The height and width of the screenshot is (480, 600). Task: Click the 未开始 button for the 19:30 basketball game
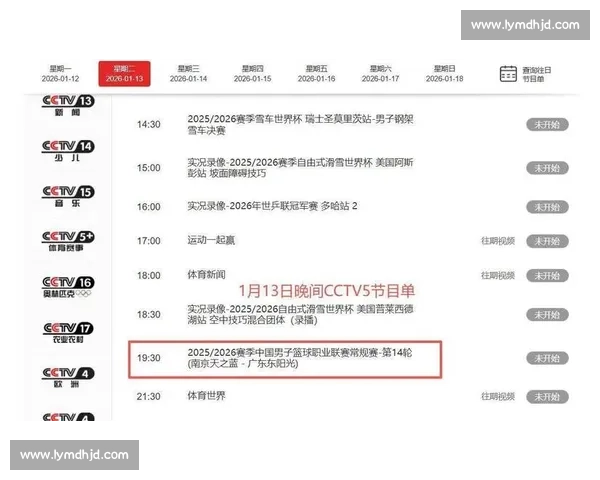click(547, 358)
